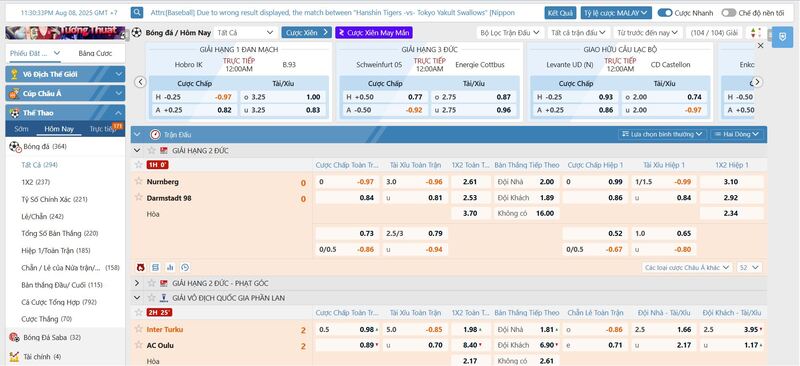Screen dimensions: 800x366
Task: Click the soccer ball icon beside Bóng đá / Hôm Nay
Action: pyautogui.click(x=137, y=33)
